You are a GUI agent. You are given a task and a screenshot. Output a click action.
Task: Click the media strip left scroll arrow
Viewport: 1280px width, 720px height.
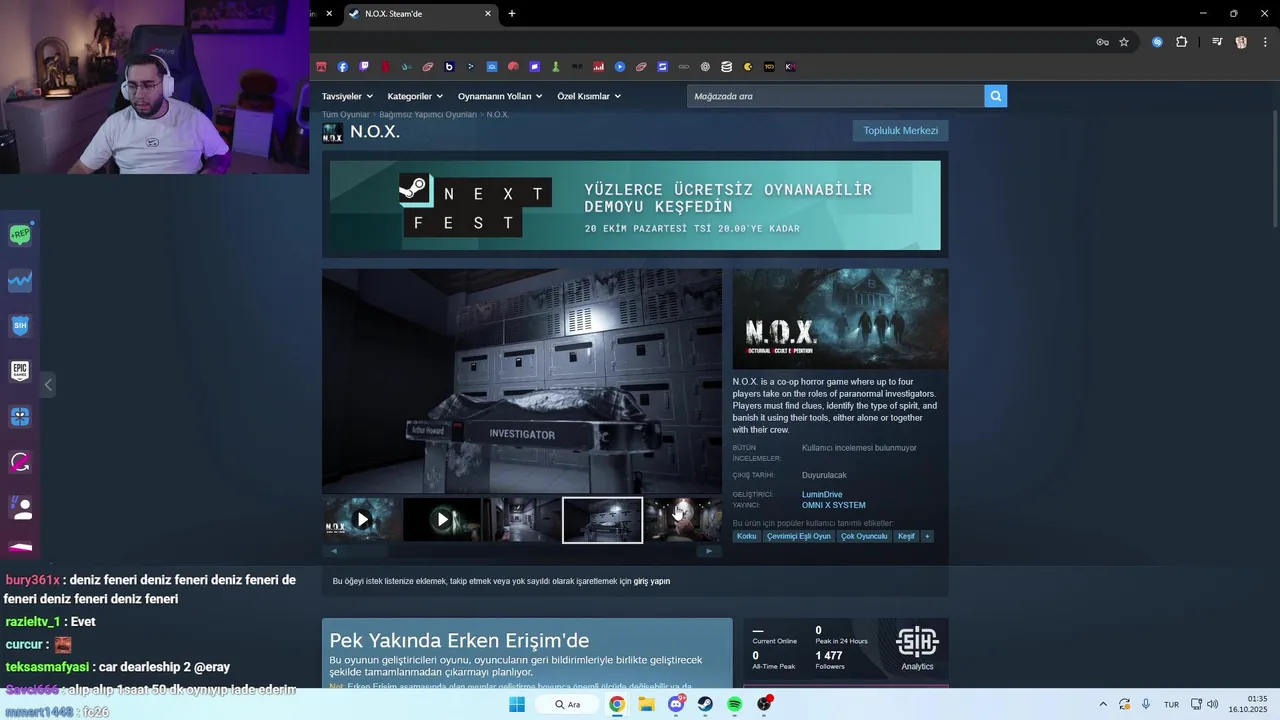334,551
